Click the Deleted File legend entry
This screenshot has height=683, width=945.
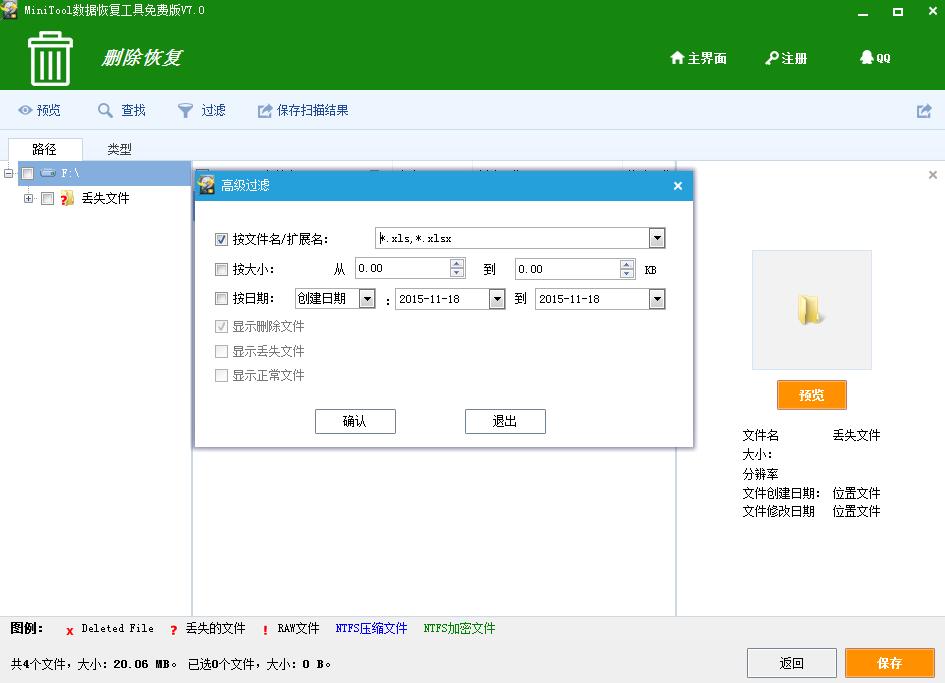pyautogui.click(x=110, y=629)
